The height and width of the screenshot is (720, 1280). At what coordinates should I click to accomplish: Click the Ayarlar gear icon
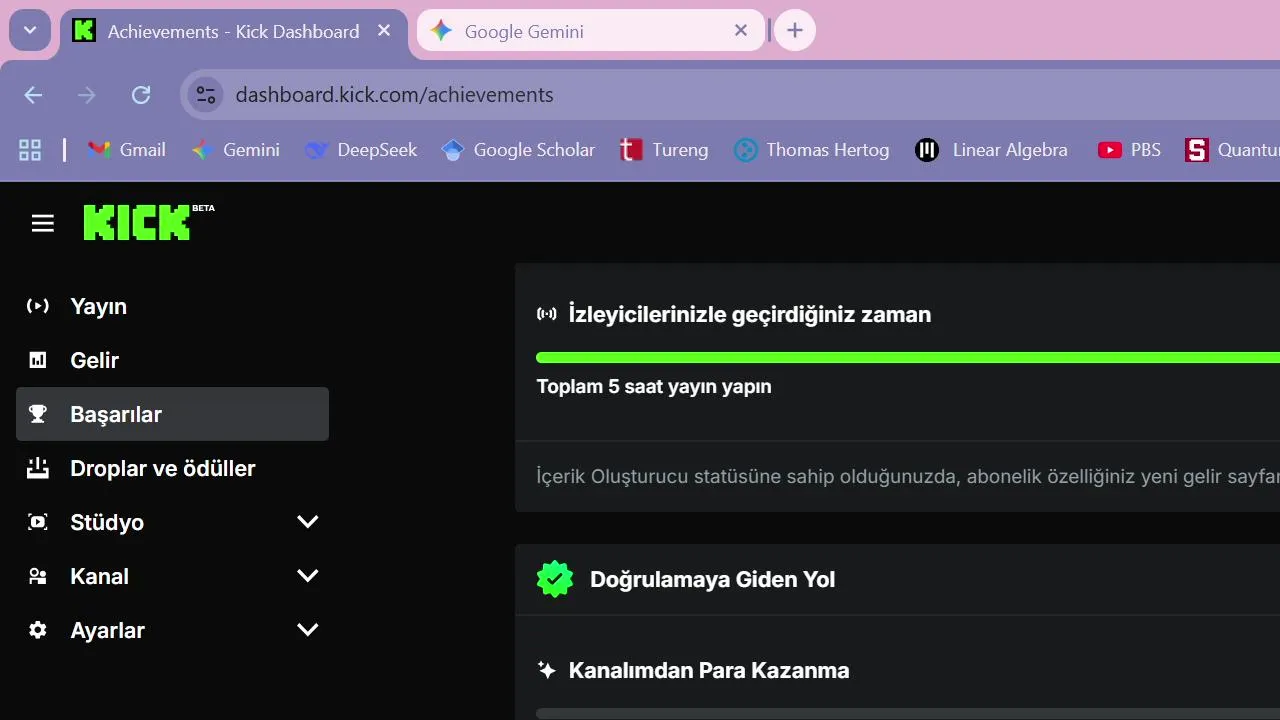38,630
